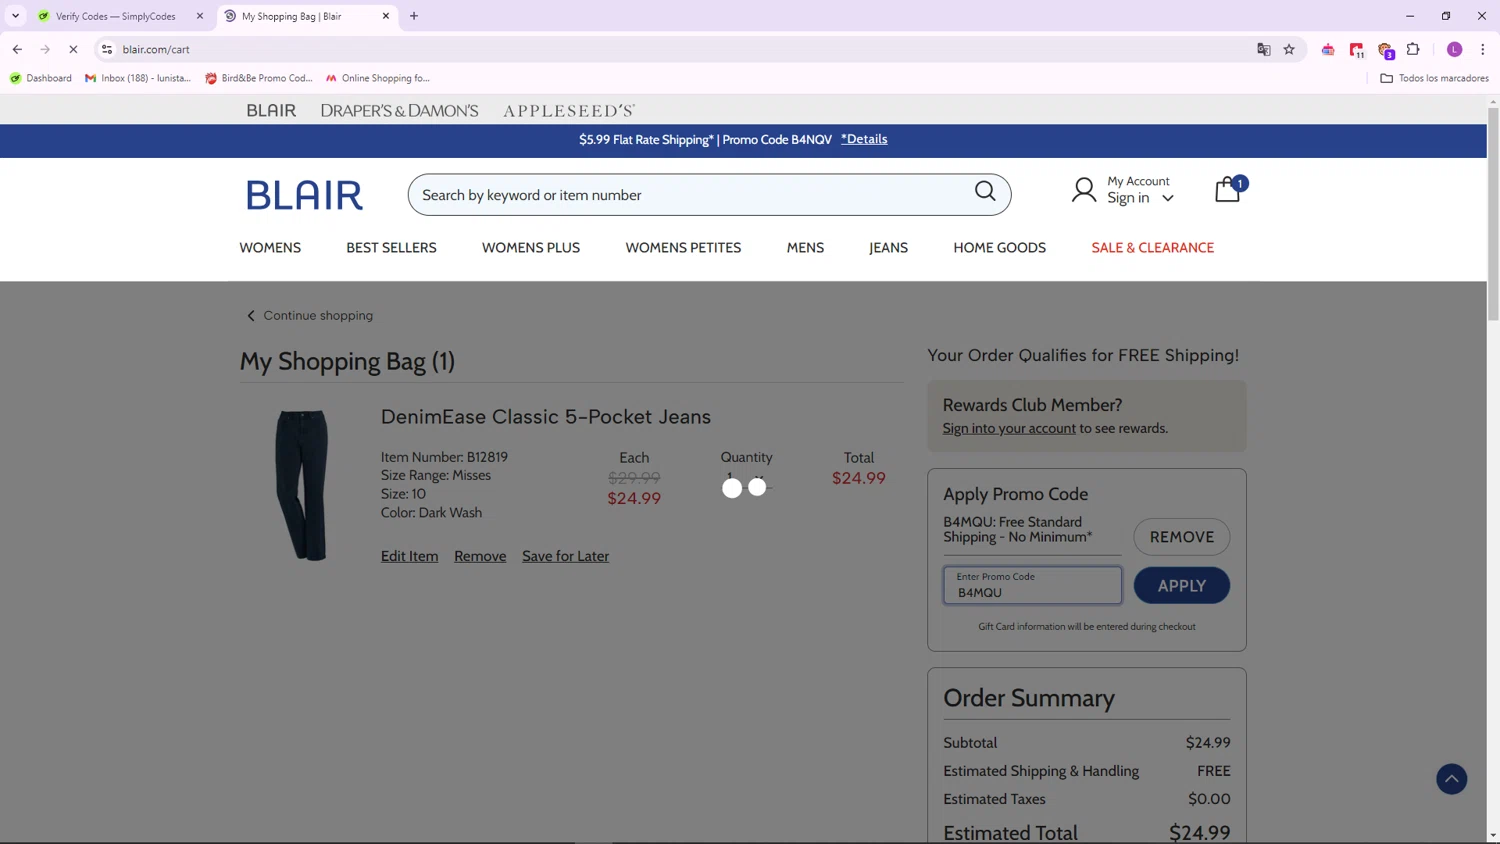Remove the jeans from the bag

480,556
